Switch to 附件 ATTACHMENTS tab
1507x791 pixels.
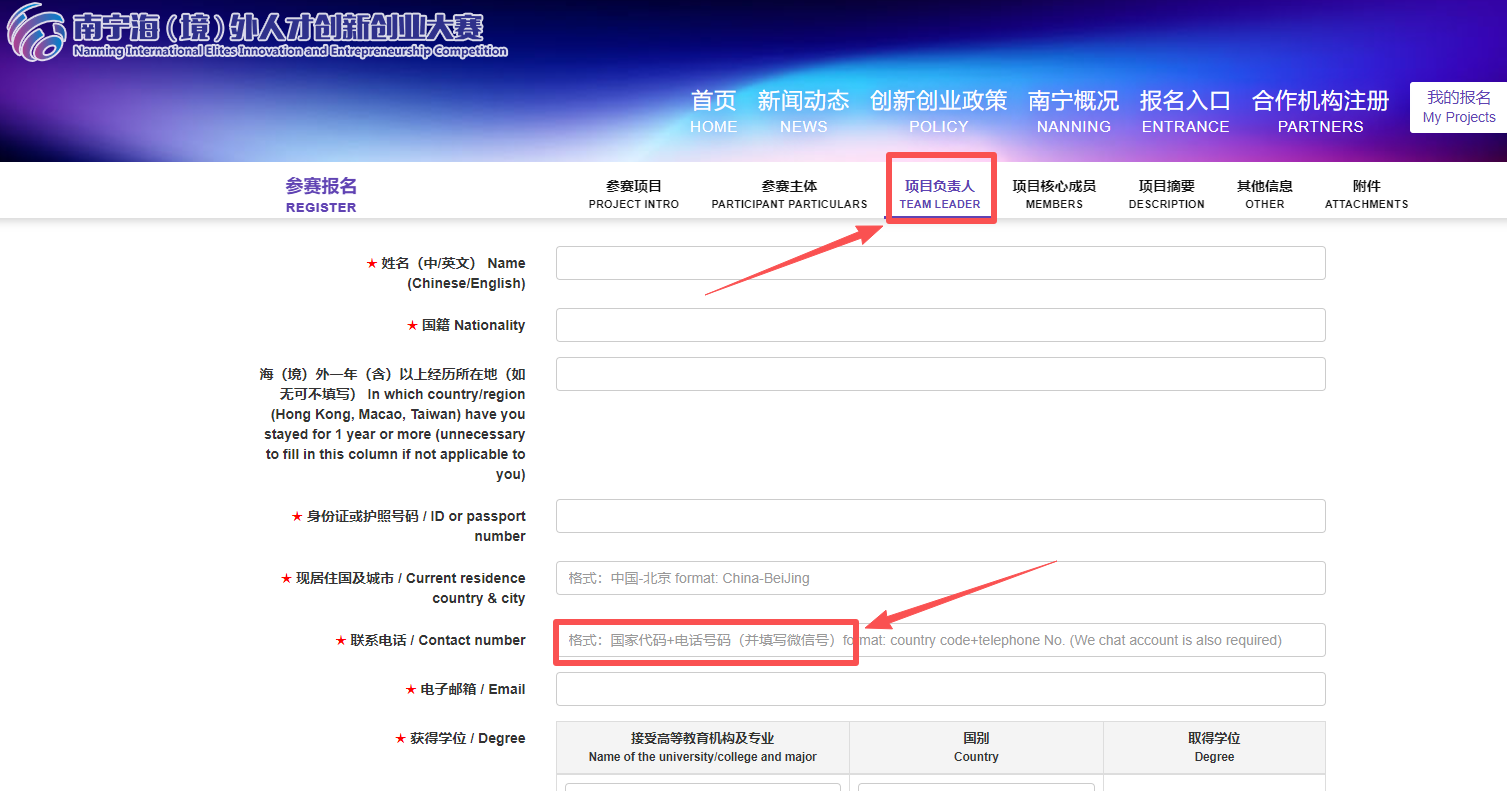(1366, 194)
